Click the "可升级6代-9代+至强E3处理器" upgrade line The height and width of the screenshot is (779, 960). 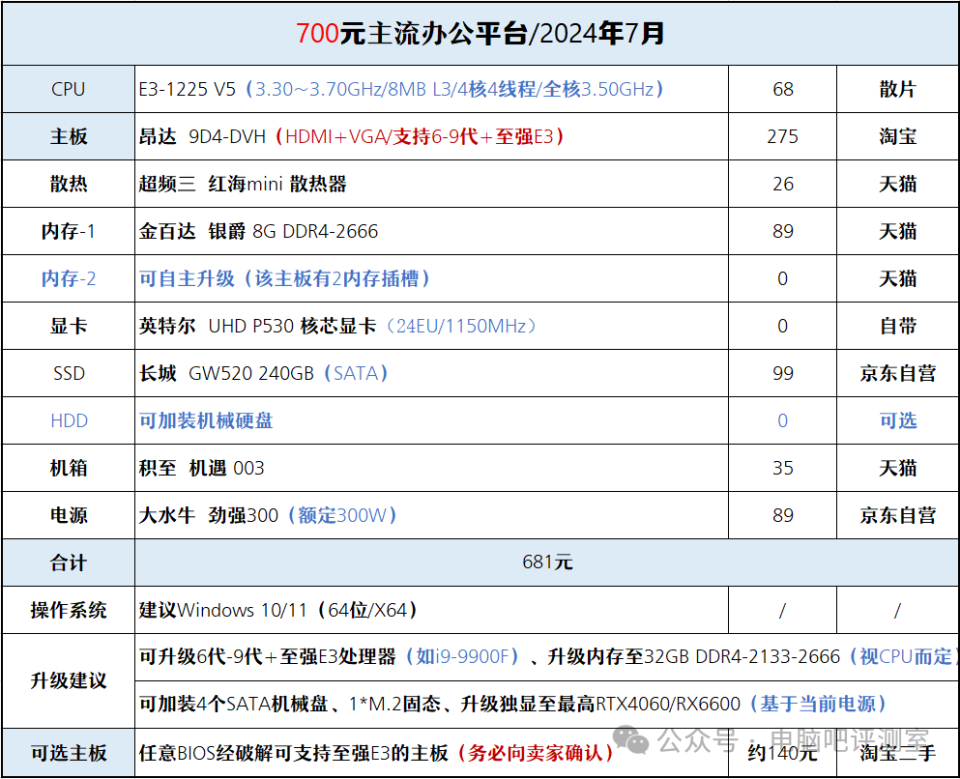(547, 657)
